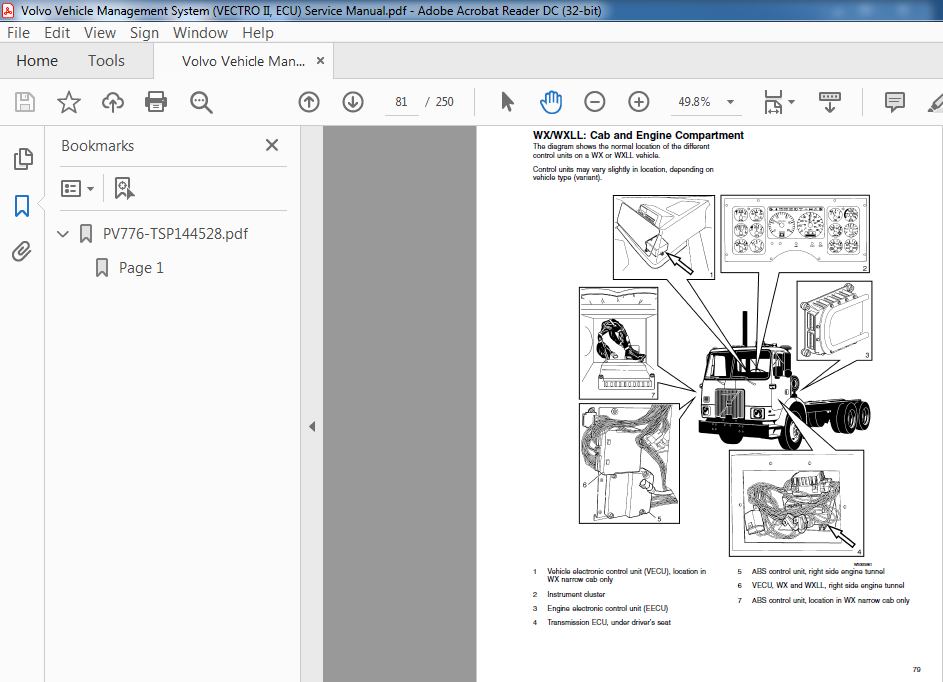Activate the Hand pan tool
The height and width of the screenshot is (682, 943).
[x=551, y=102]
